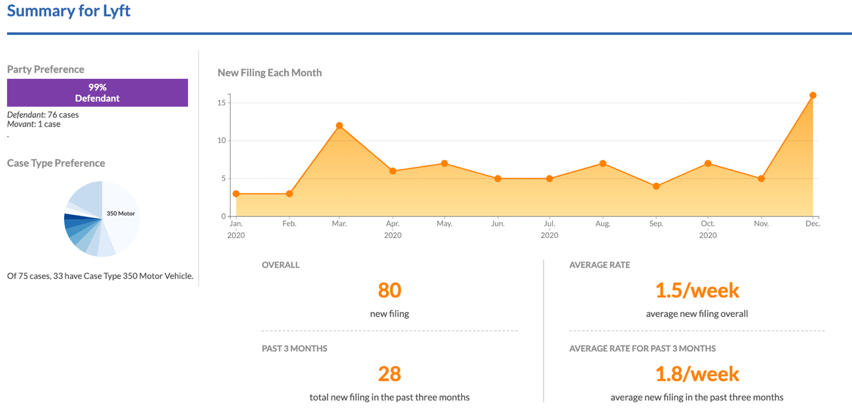Screen dimensions: 852x414
Task: Click 'average new filing overall' caption
Action: 697,313
